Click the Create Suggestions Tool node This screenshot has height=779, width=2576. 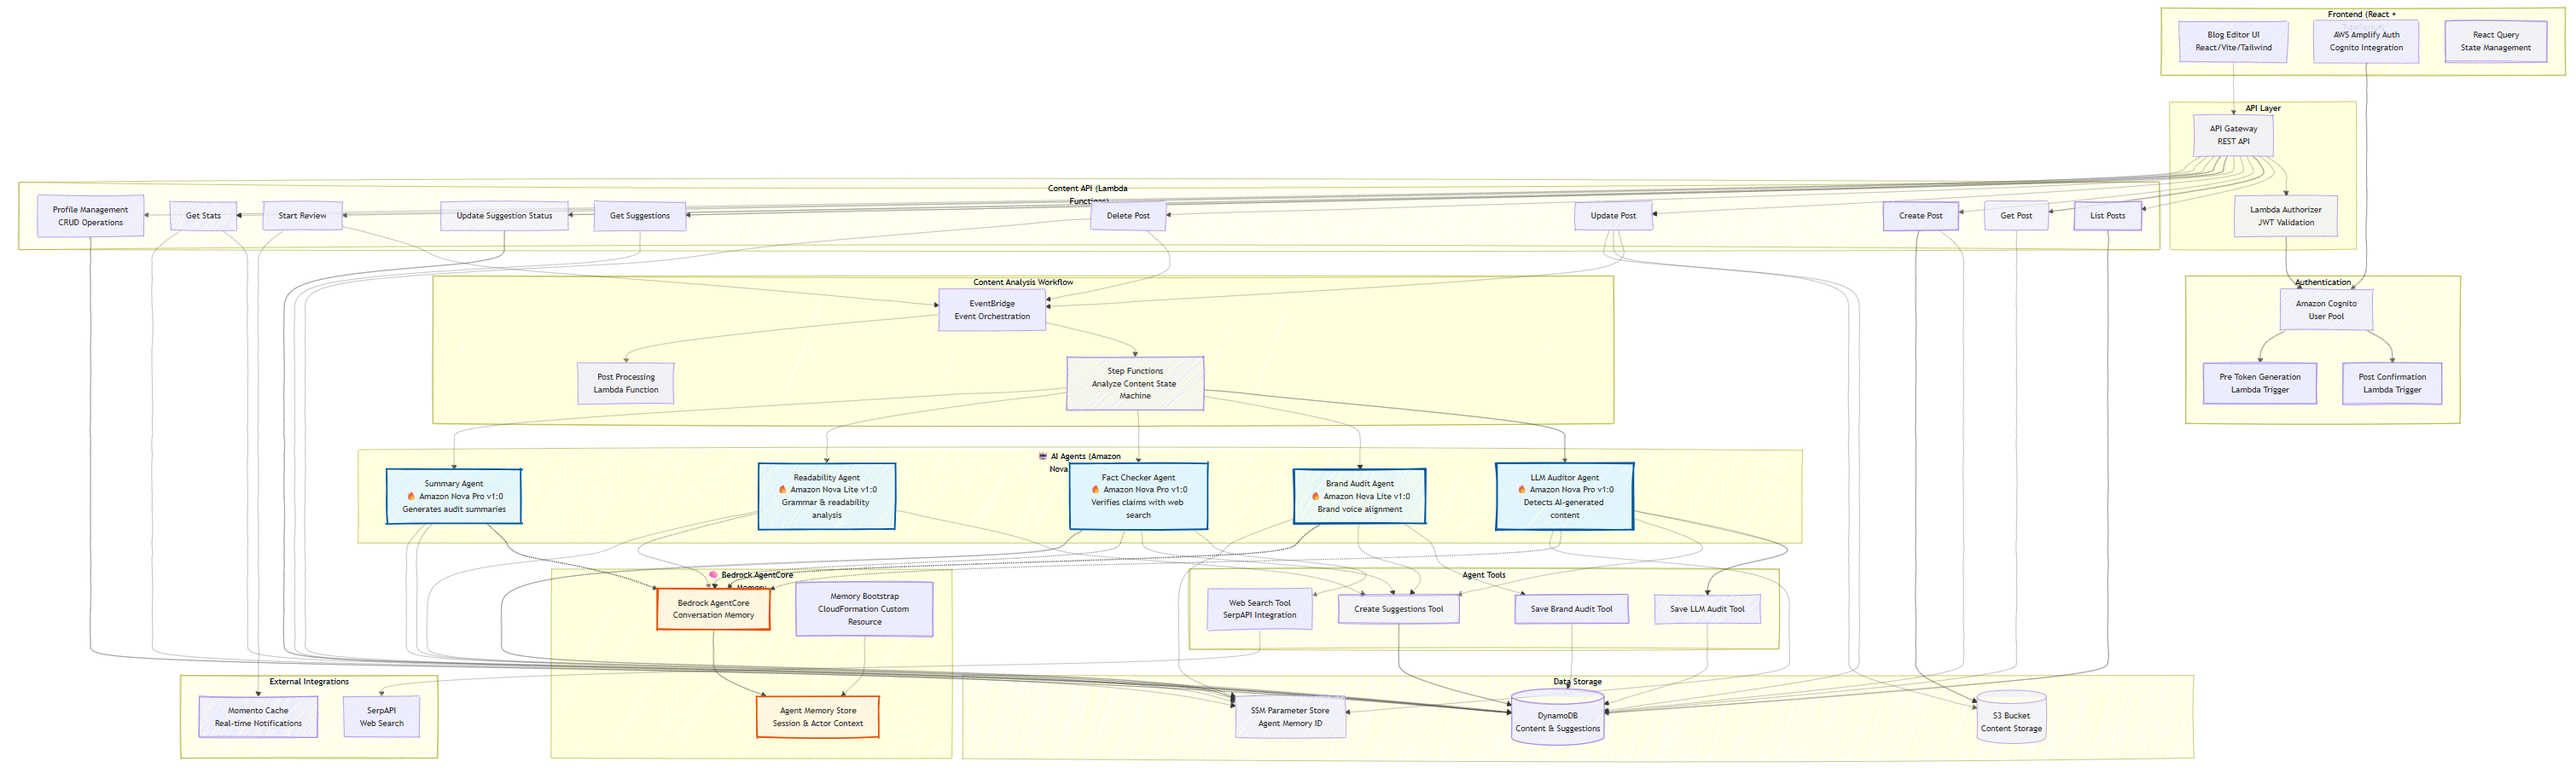[1398, 609]
